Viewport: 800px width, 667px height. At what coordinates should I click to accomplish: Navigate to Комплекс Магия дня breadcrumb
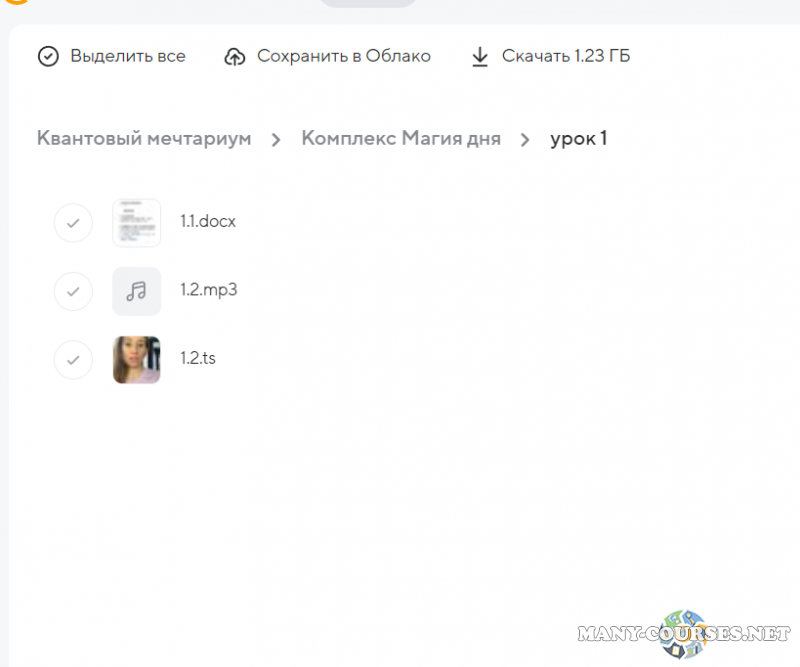click(401, 138)
